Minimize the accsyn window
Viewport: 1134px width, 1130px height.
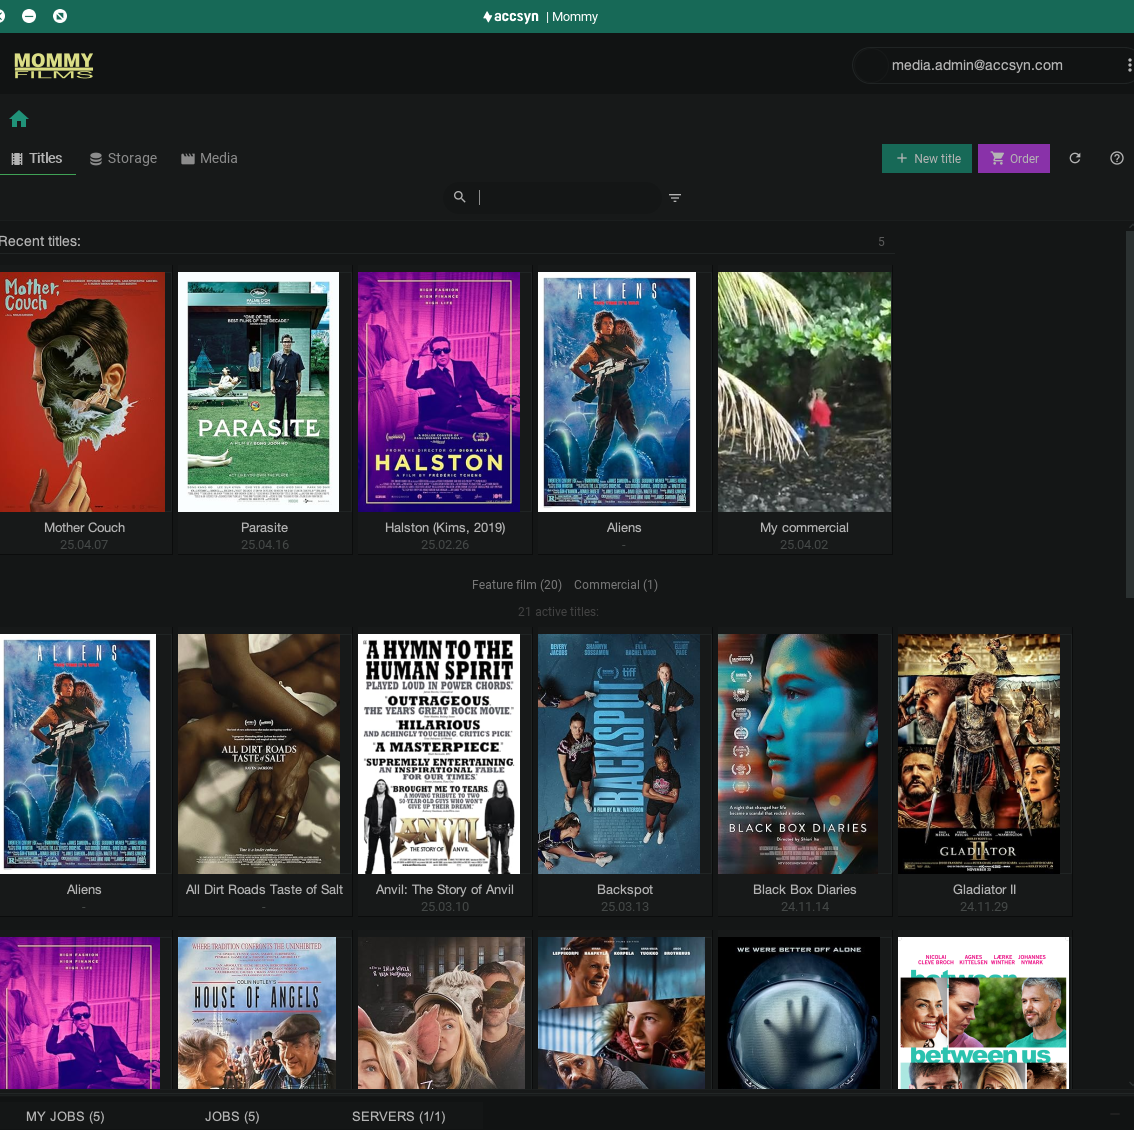tap(29, 16)
